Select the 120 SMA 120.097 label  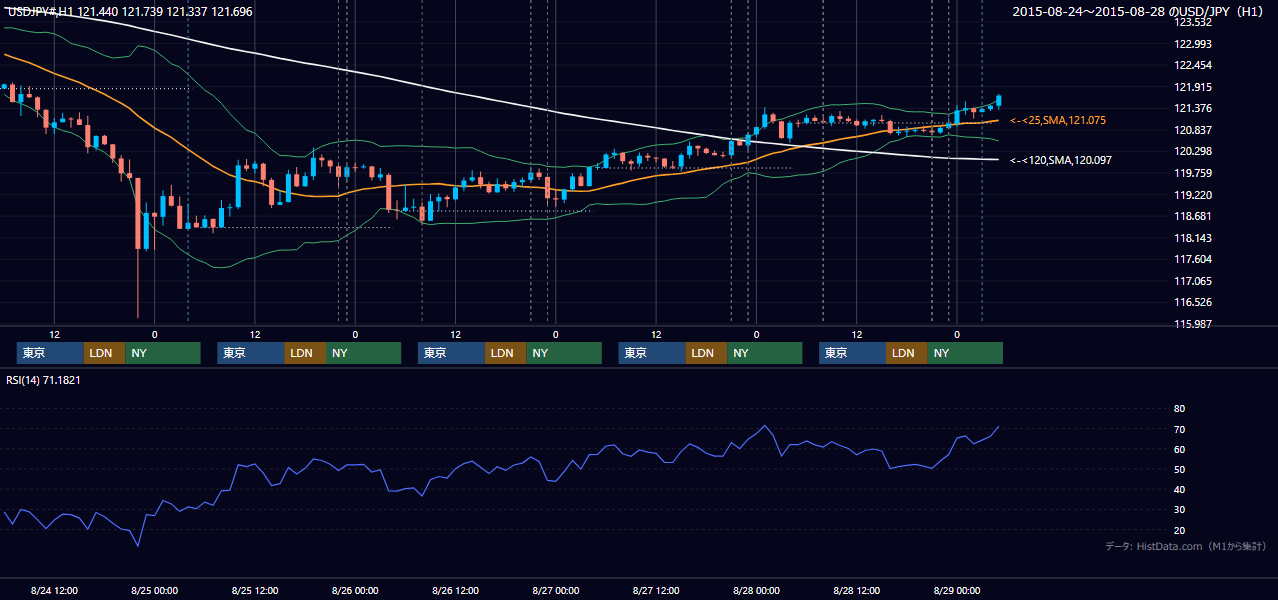pos(1060,160)
